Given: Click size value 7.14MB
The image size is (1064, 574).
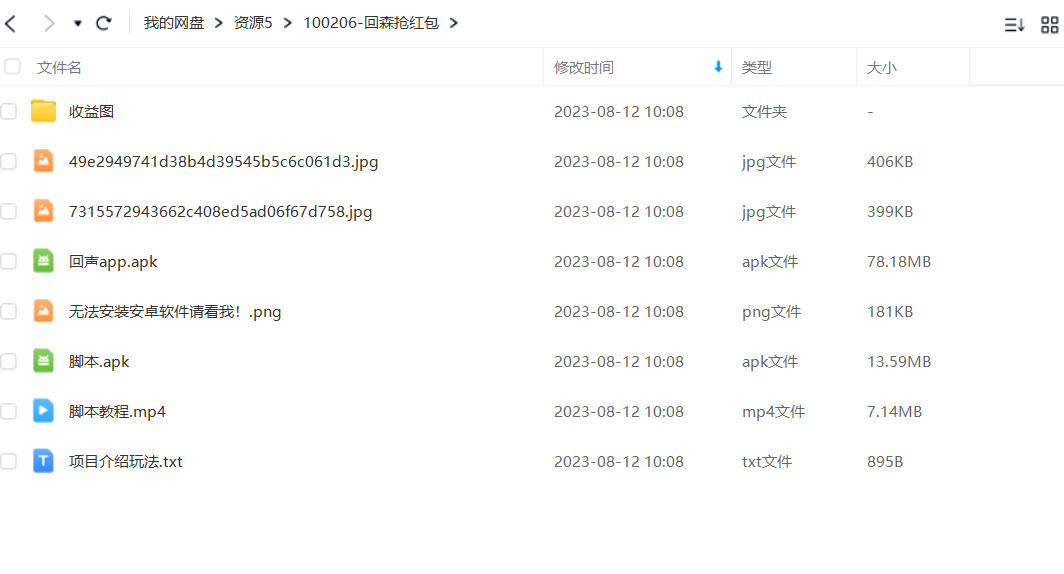Looking at the screenshot, I should pos(894,412).
